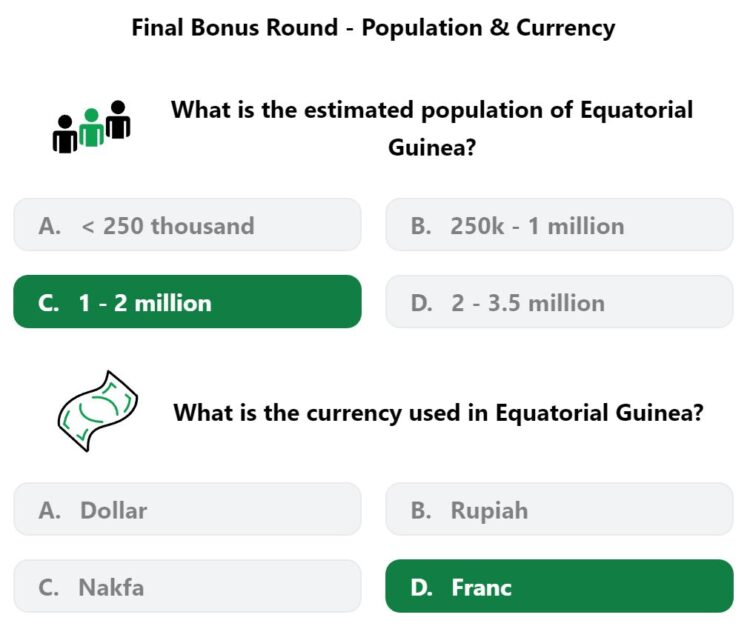The height and width of the screenshot is (629, 750).
Task: Click the estimated population question text
Action: (432, 128)
